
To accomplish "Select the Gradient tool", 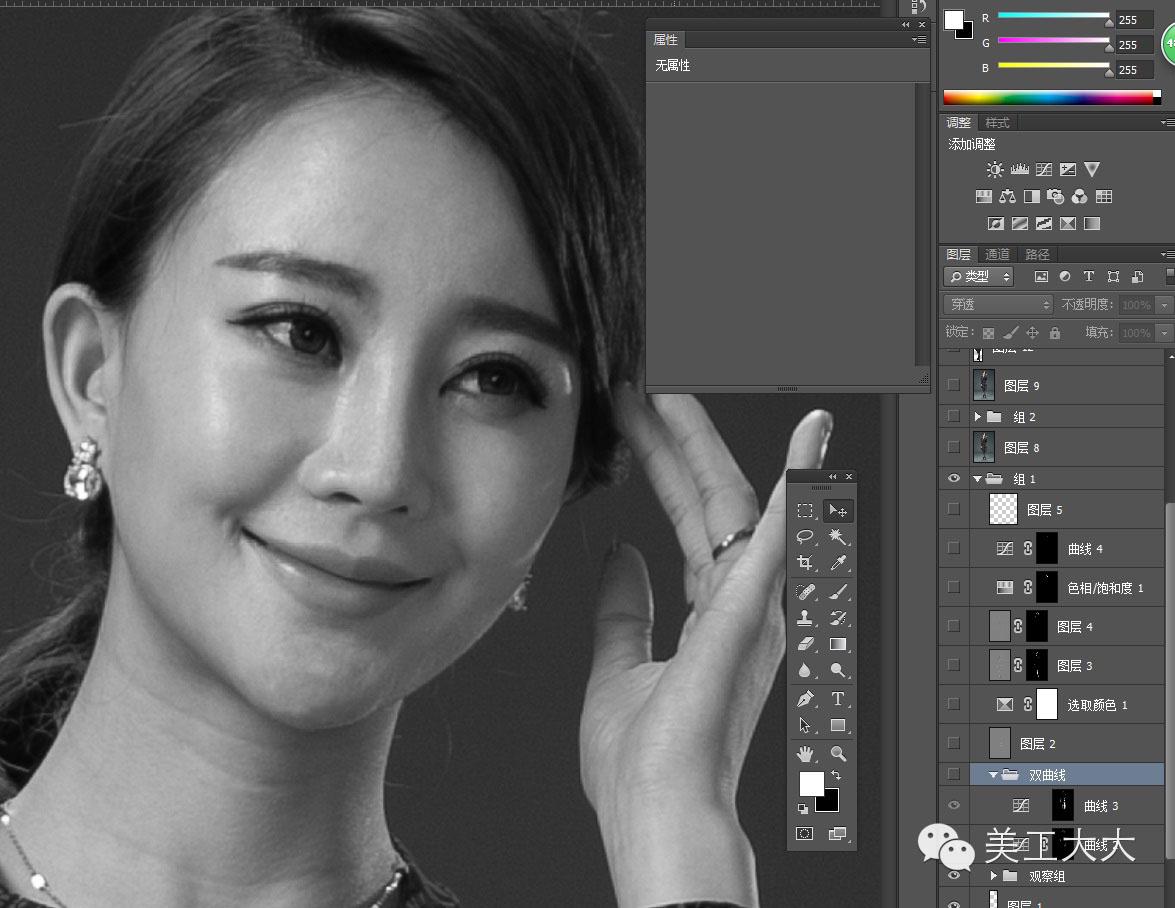I will tap(838, 644).
